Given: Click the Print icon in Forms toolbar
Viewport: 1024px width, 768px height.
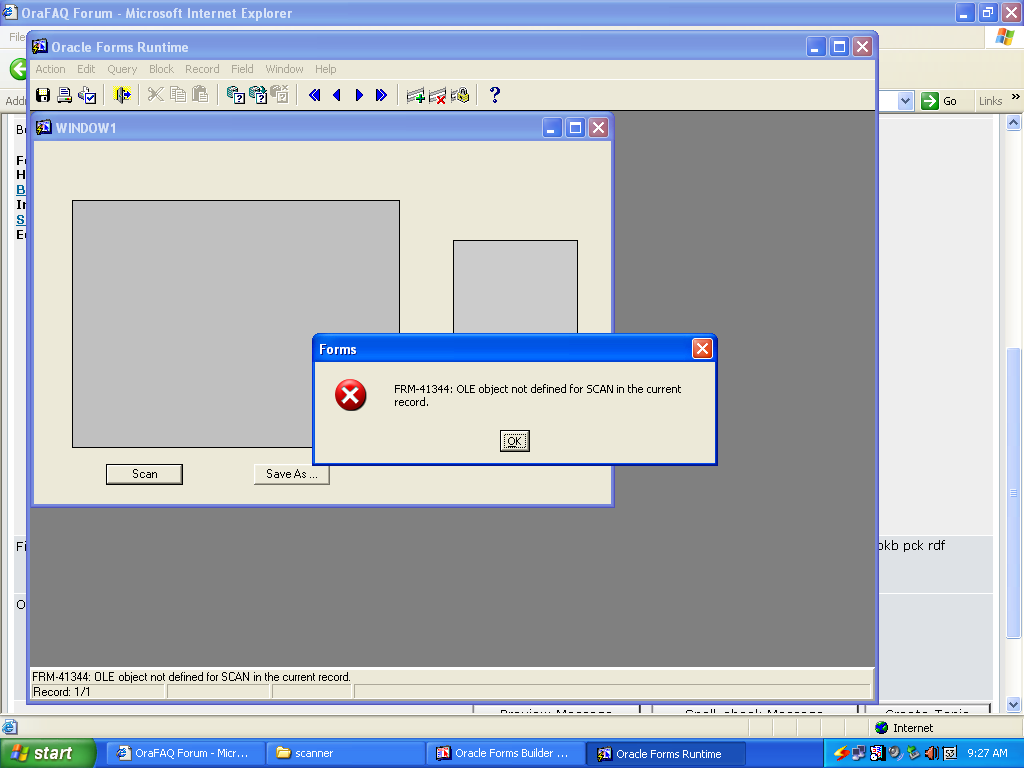Looking at the screenshot, I should 65,95.
